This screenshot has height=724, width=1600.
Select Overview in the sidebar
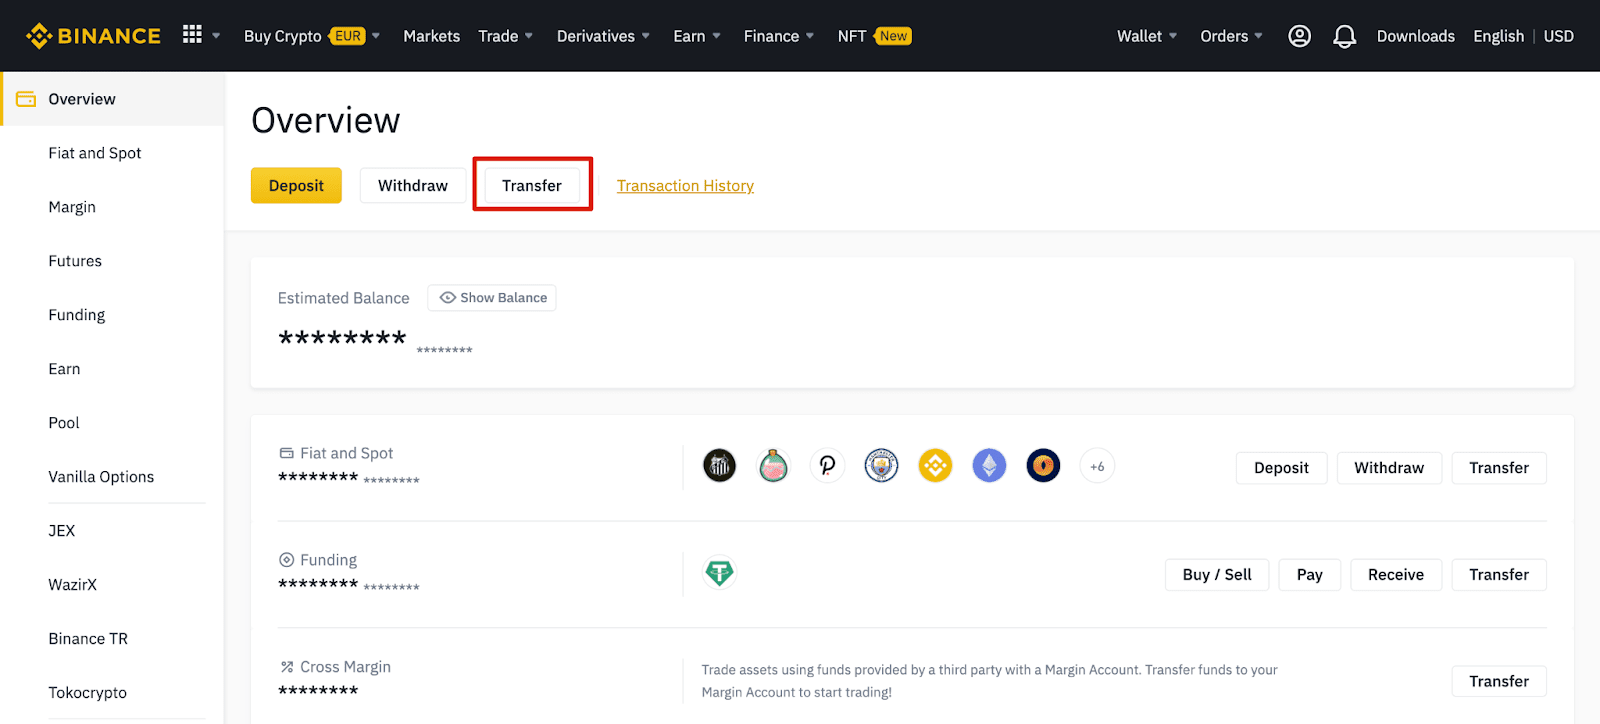coord(113,99)
